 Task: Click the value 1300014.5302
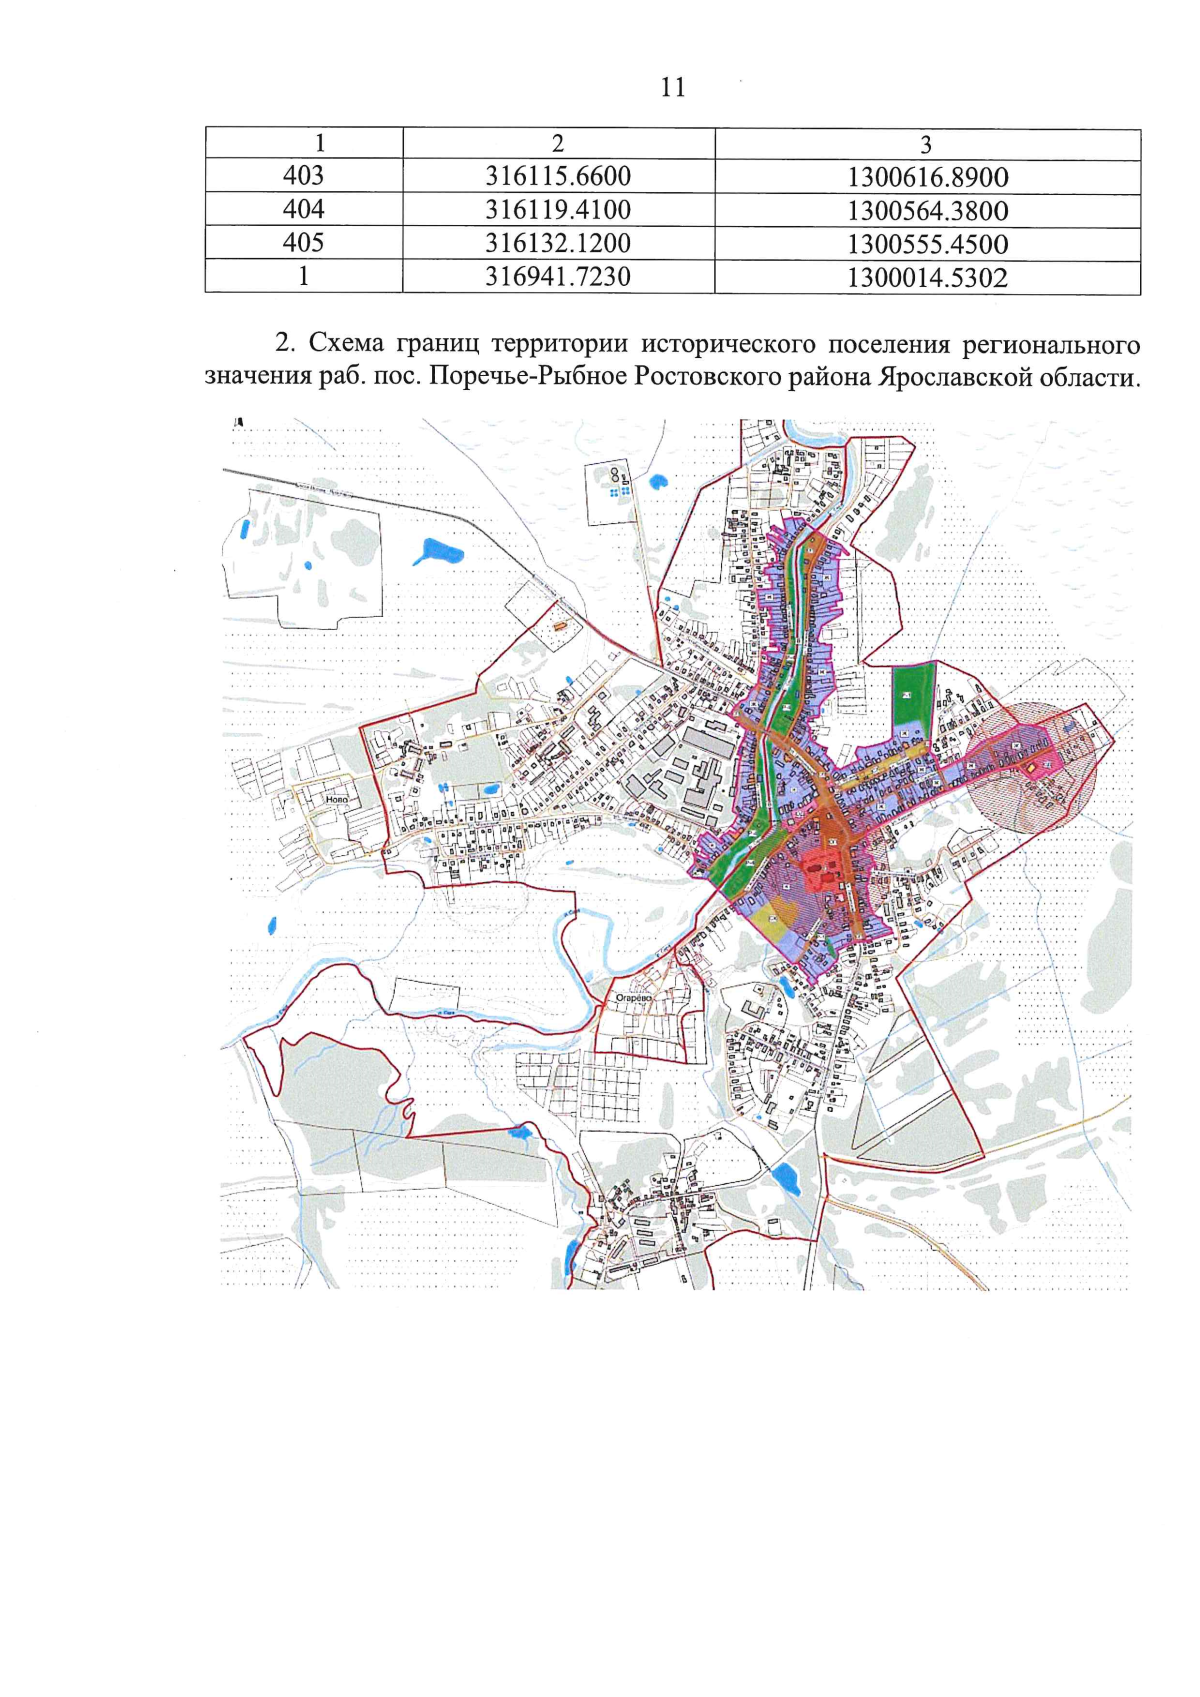pos(927,278)
